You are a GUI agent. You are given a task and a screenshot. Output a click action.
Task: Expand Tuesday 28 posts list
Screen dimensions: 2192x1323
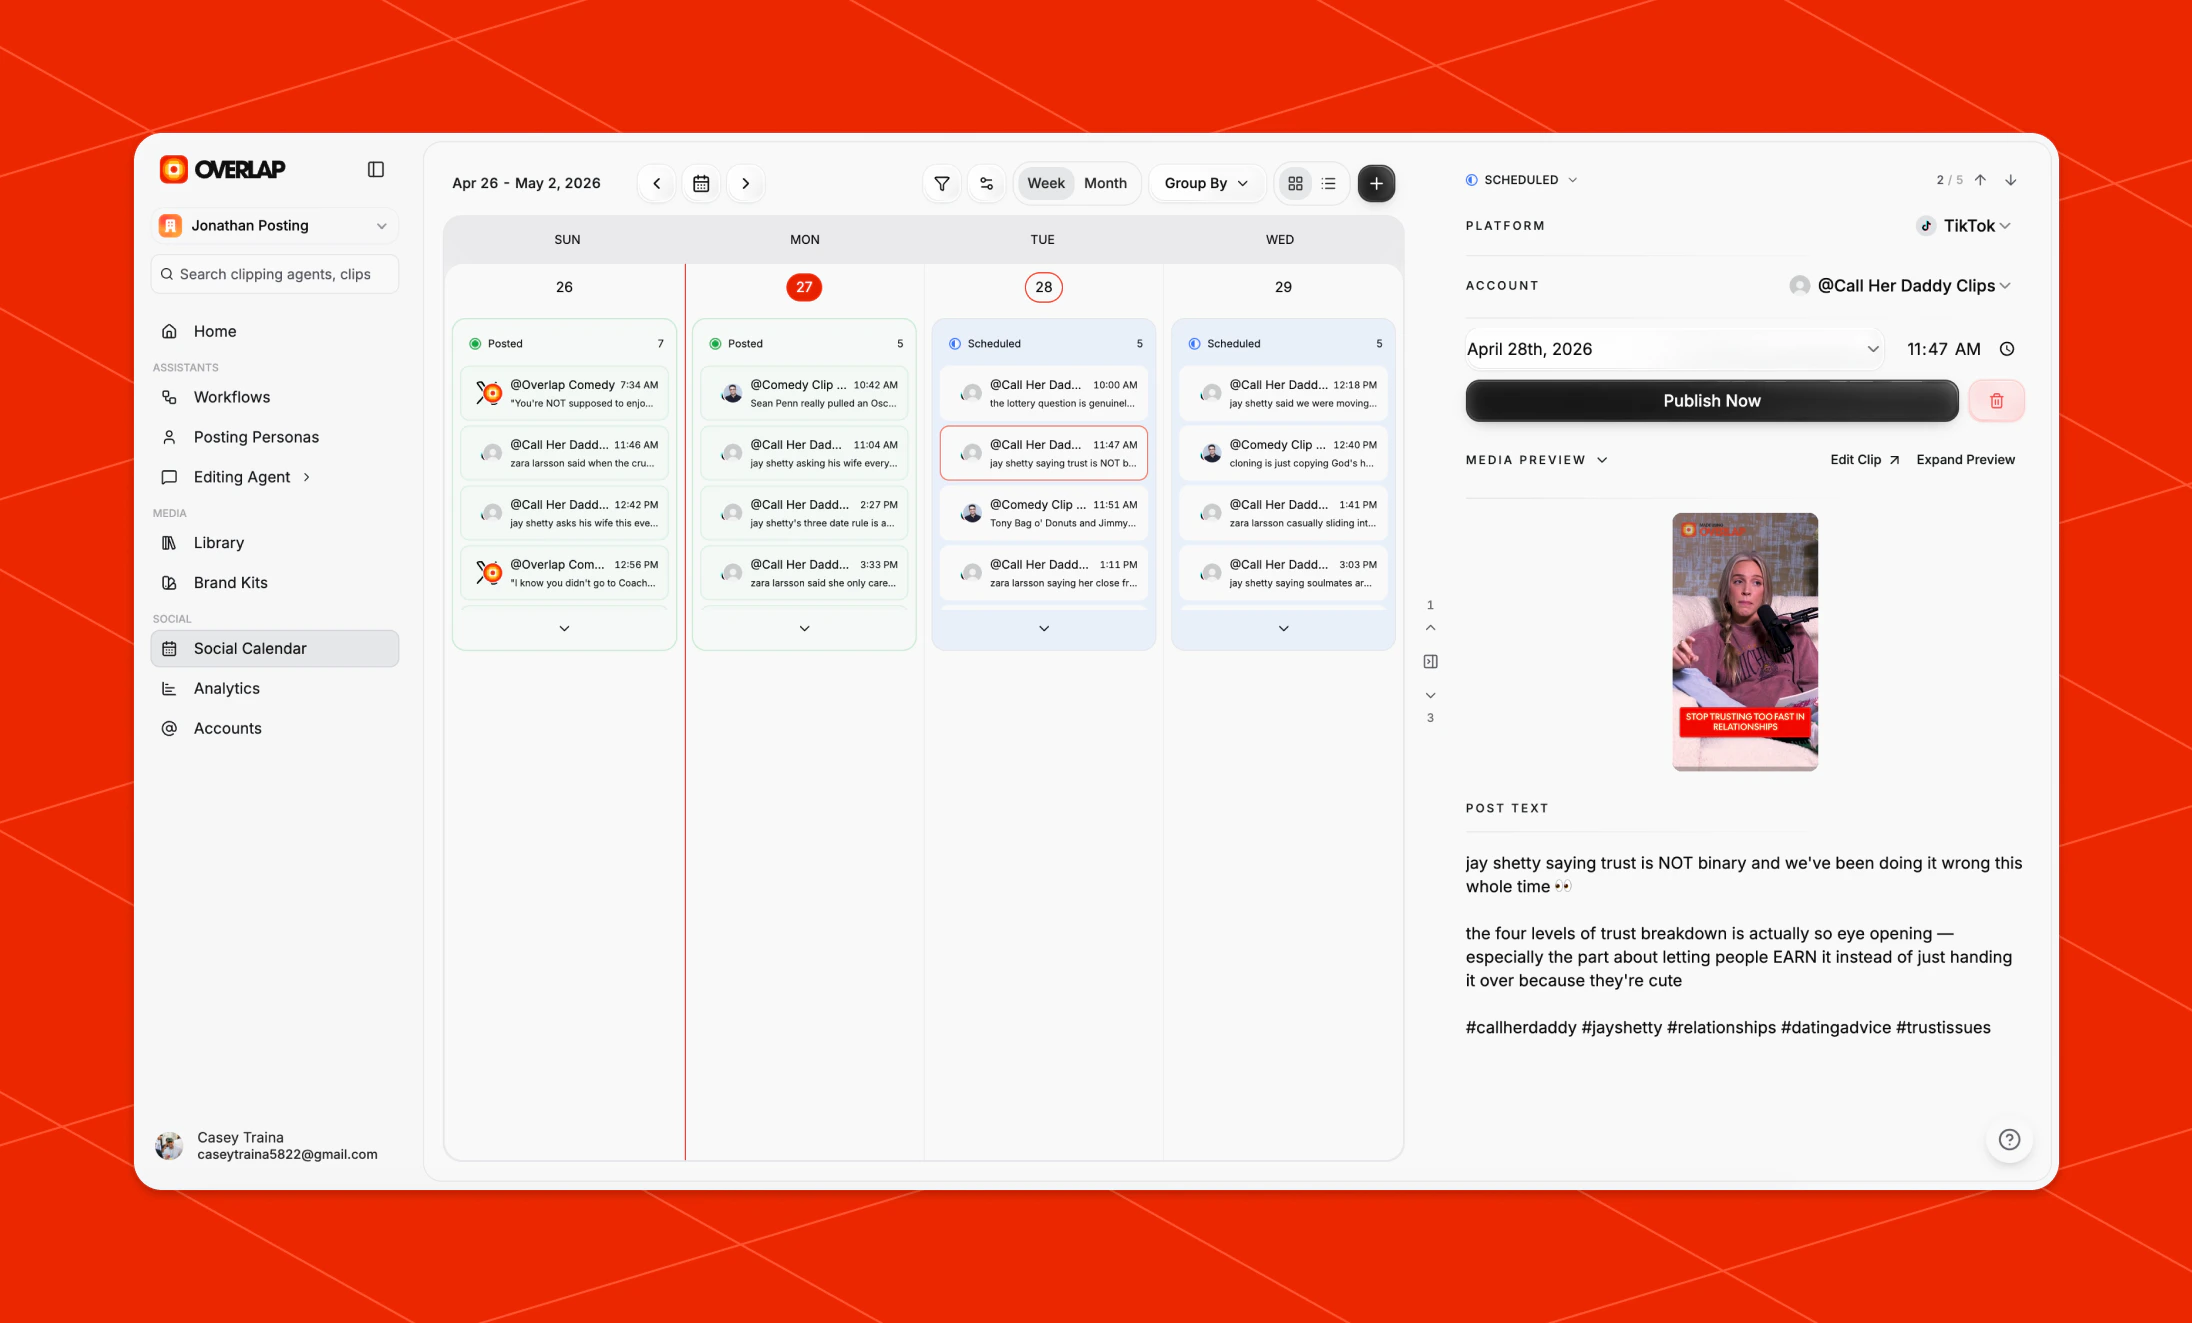coord(1044,629)
